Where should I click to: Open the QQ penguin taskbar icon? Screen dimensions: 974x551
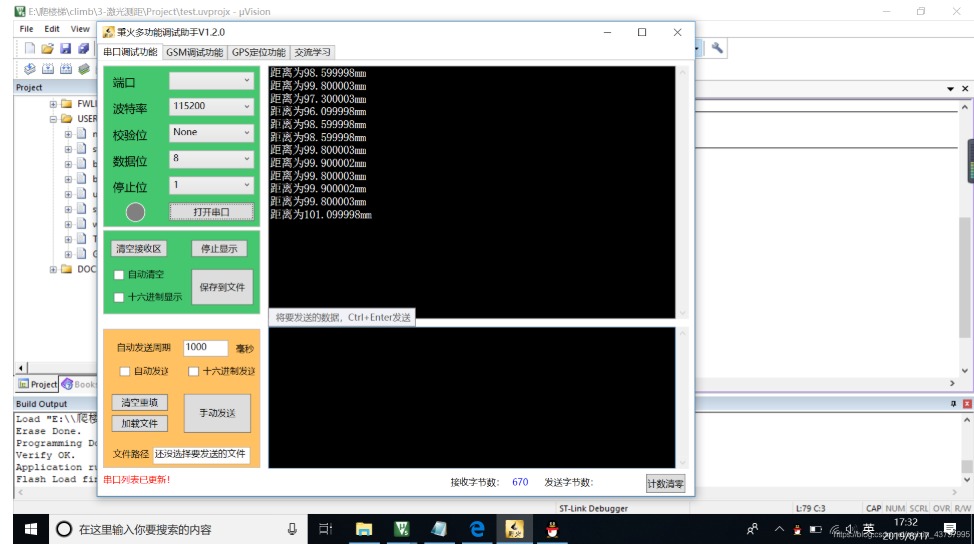[552, 529]
